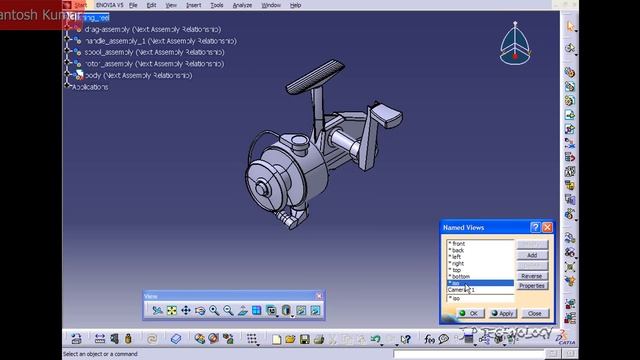Click the Swap Visible Space icon
This screenshot has height=360, width=640.
point(315,311)
